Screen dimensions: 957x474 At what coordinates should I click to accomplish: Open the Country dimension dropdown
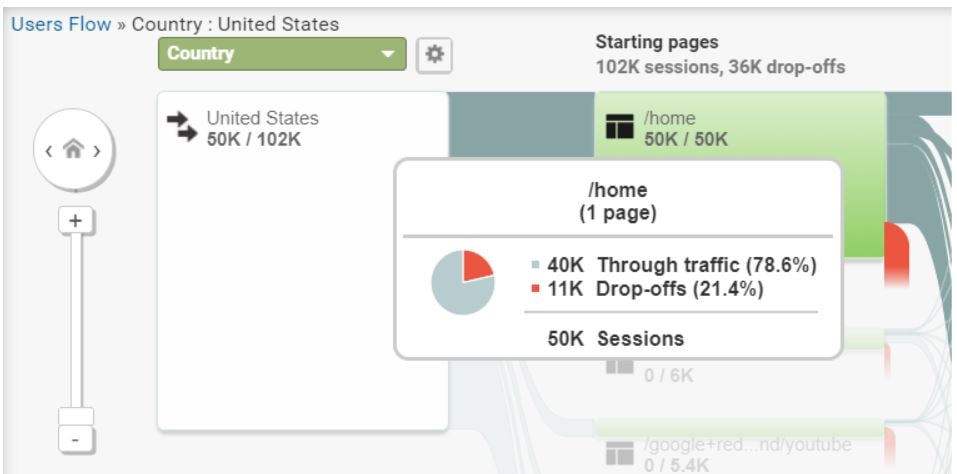(282, 54)
